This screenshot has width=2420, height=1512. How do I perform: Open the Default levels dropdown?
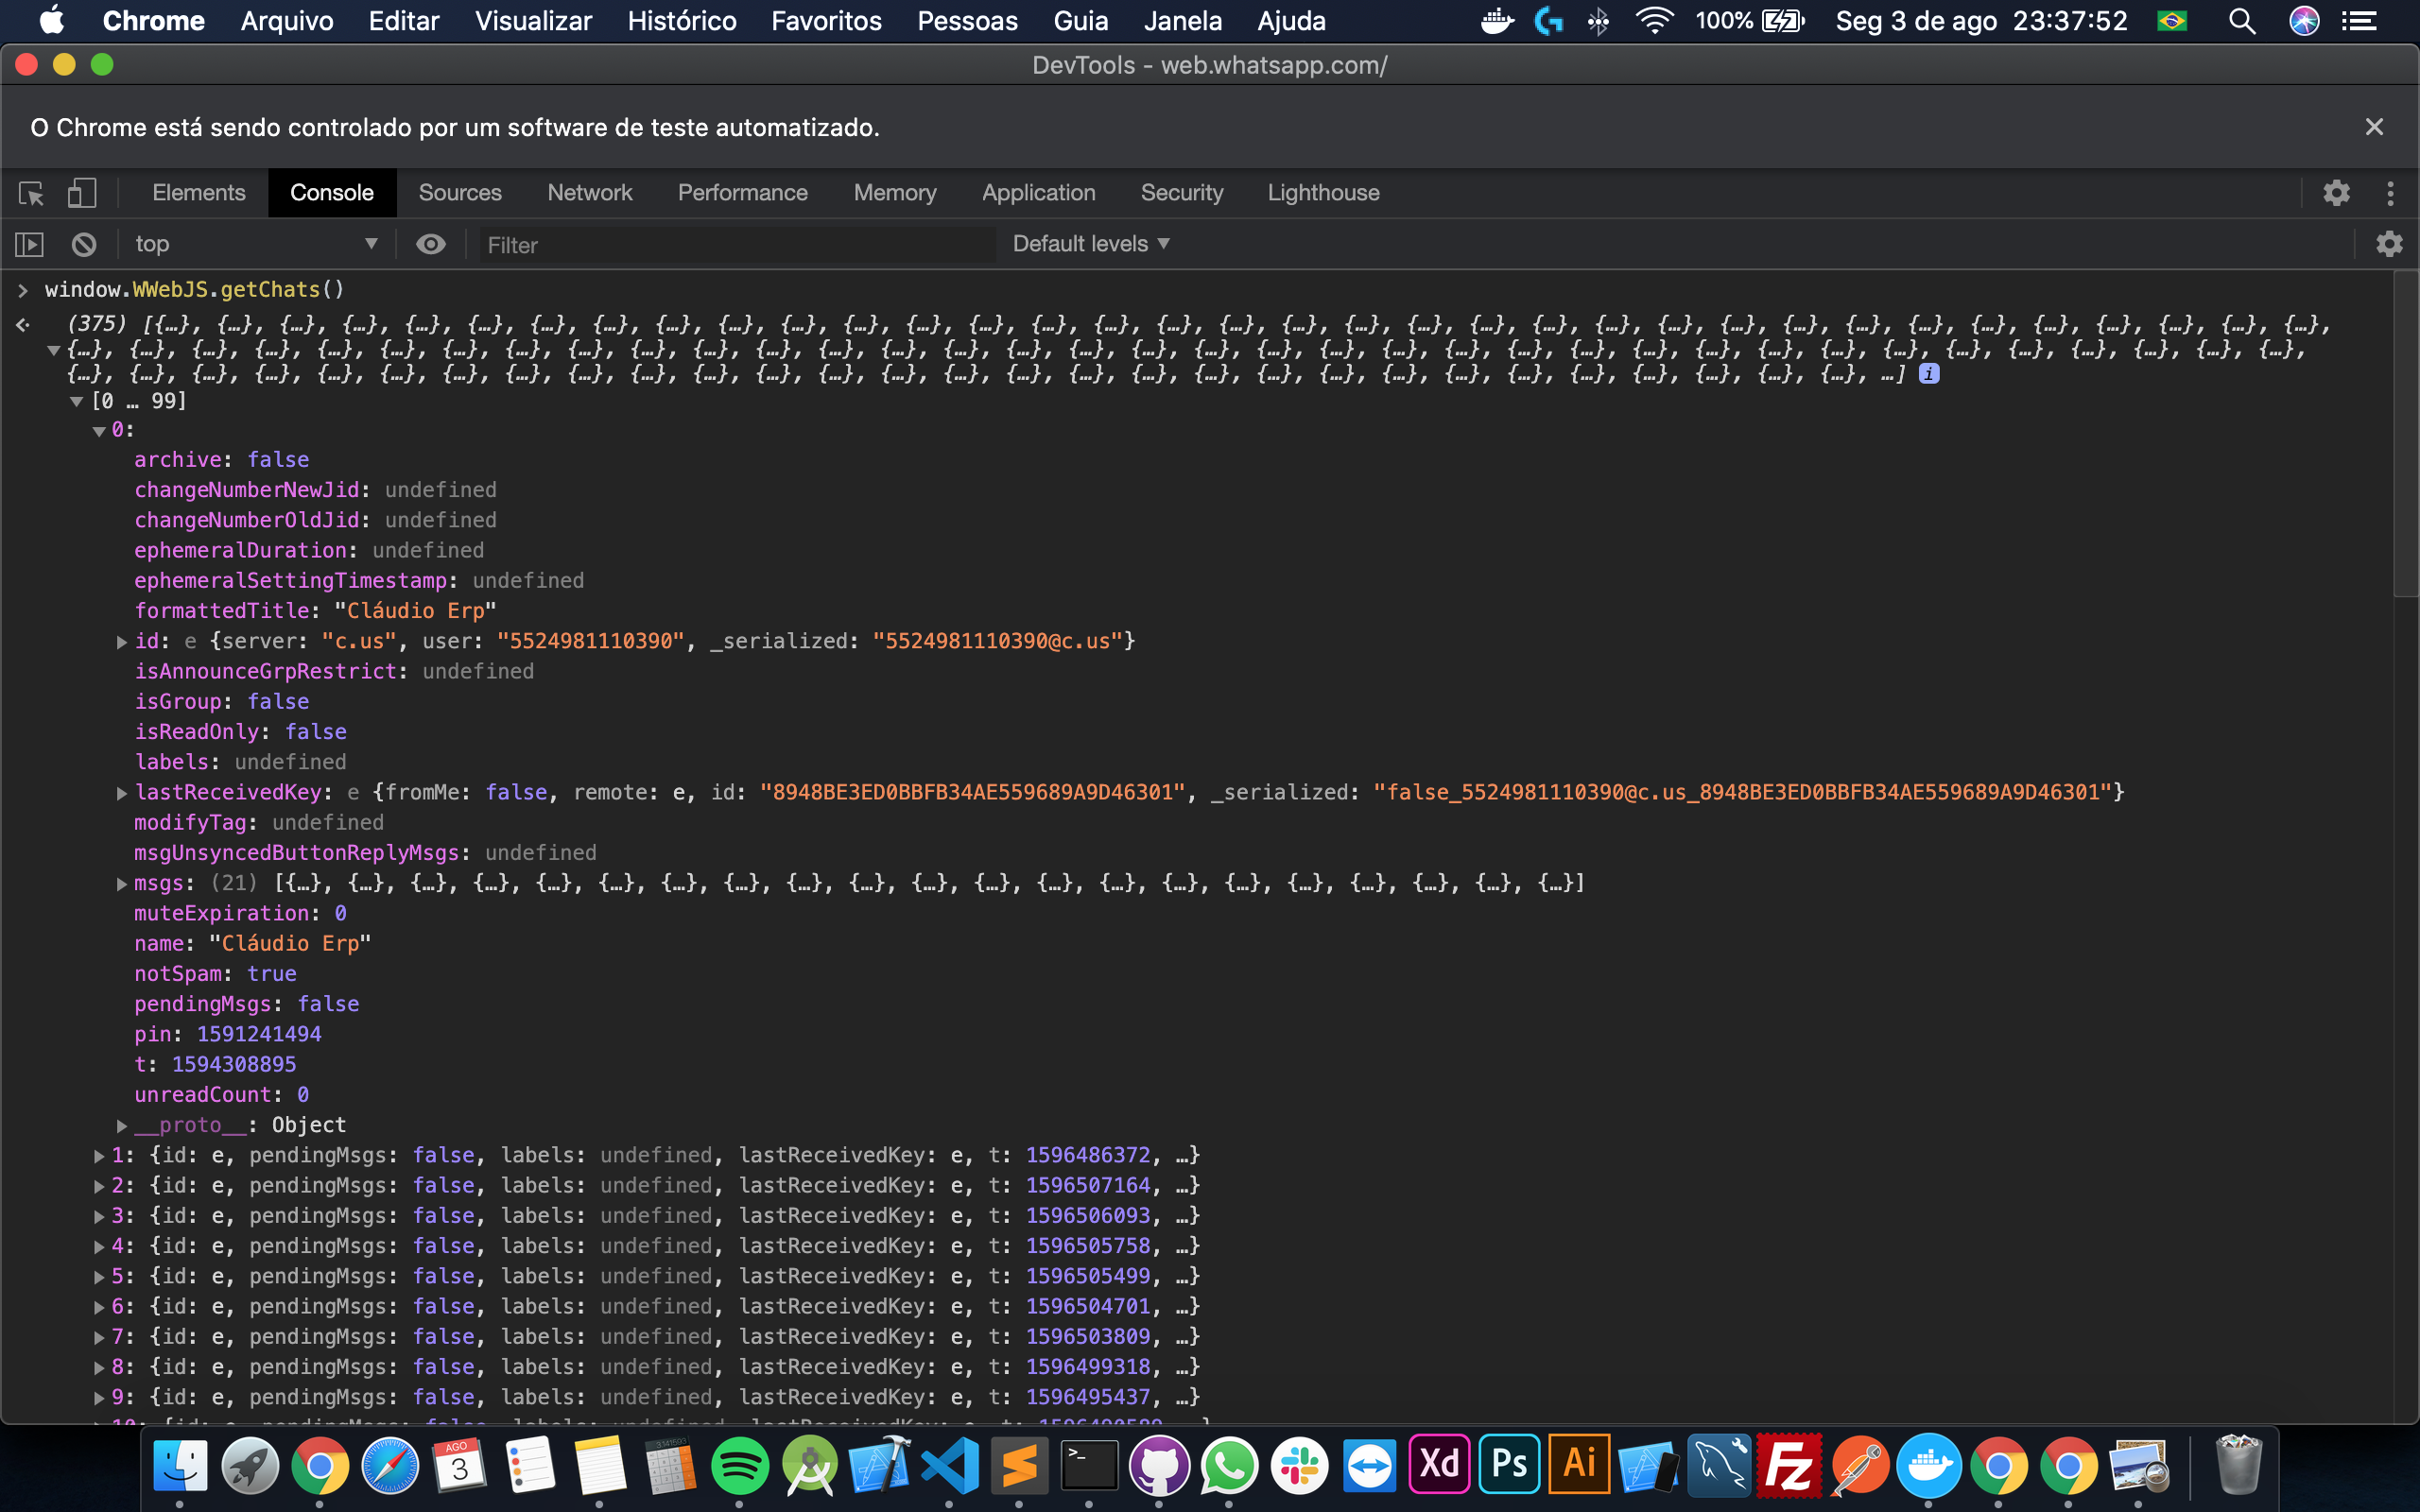coord(1090,244)
